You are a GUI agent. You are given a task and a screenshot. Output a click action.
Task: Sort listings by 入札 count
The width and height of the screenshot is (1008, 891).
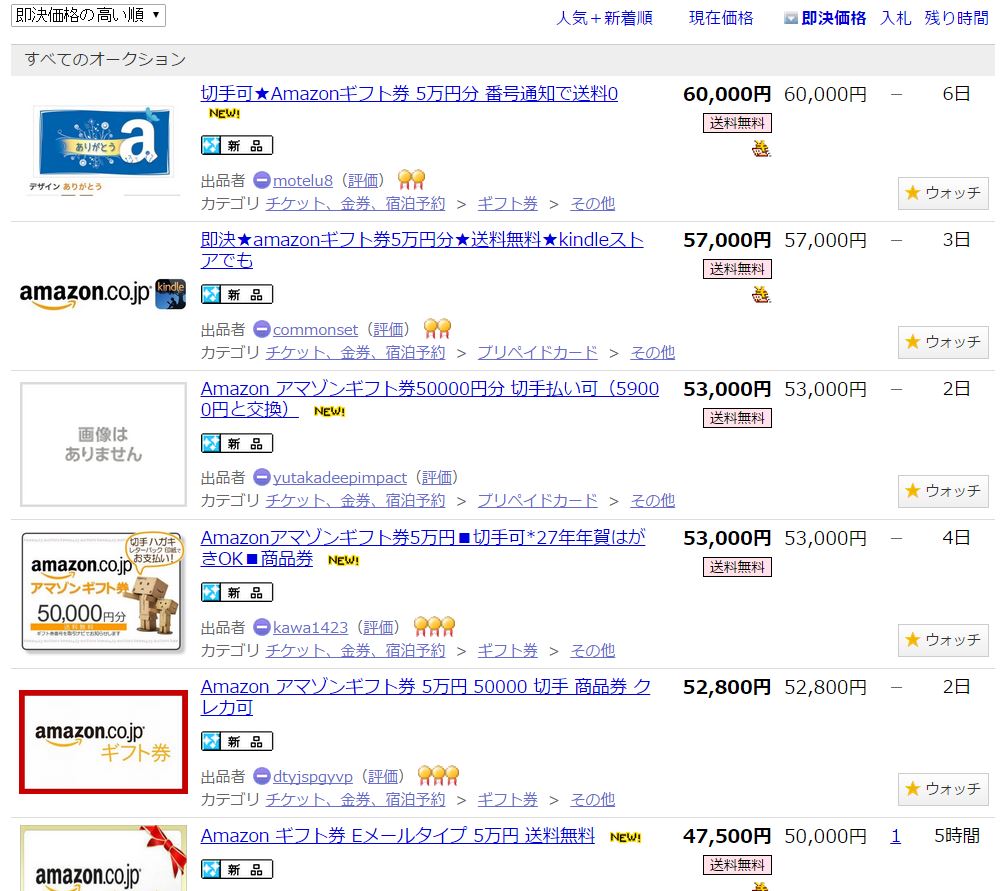(896, 18)
